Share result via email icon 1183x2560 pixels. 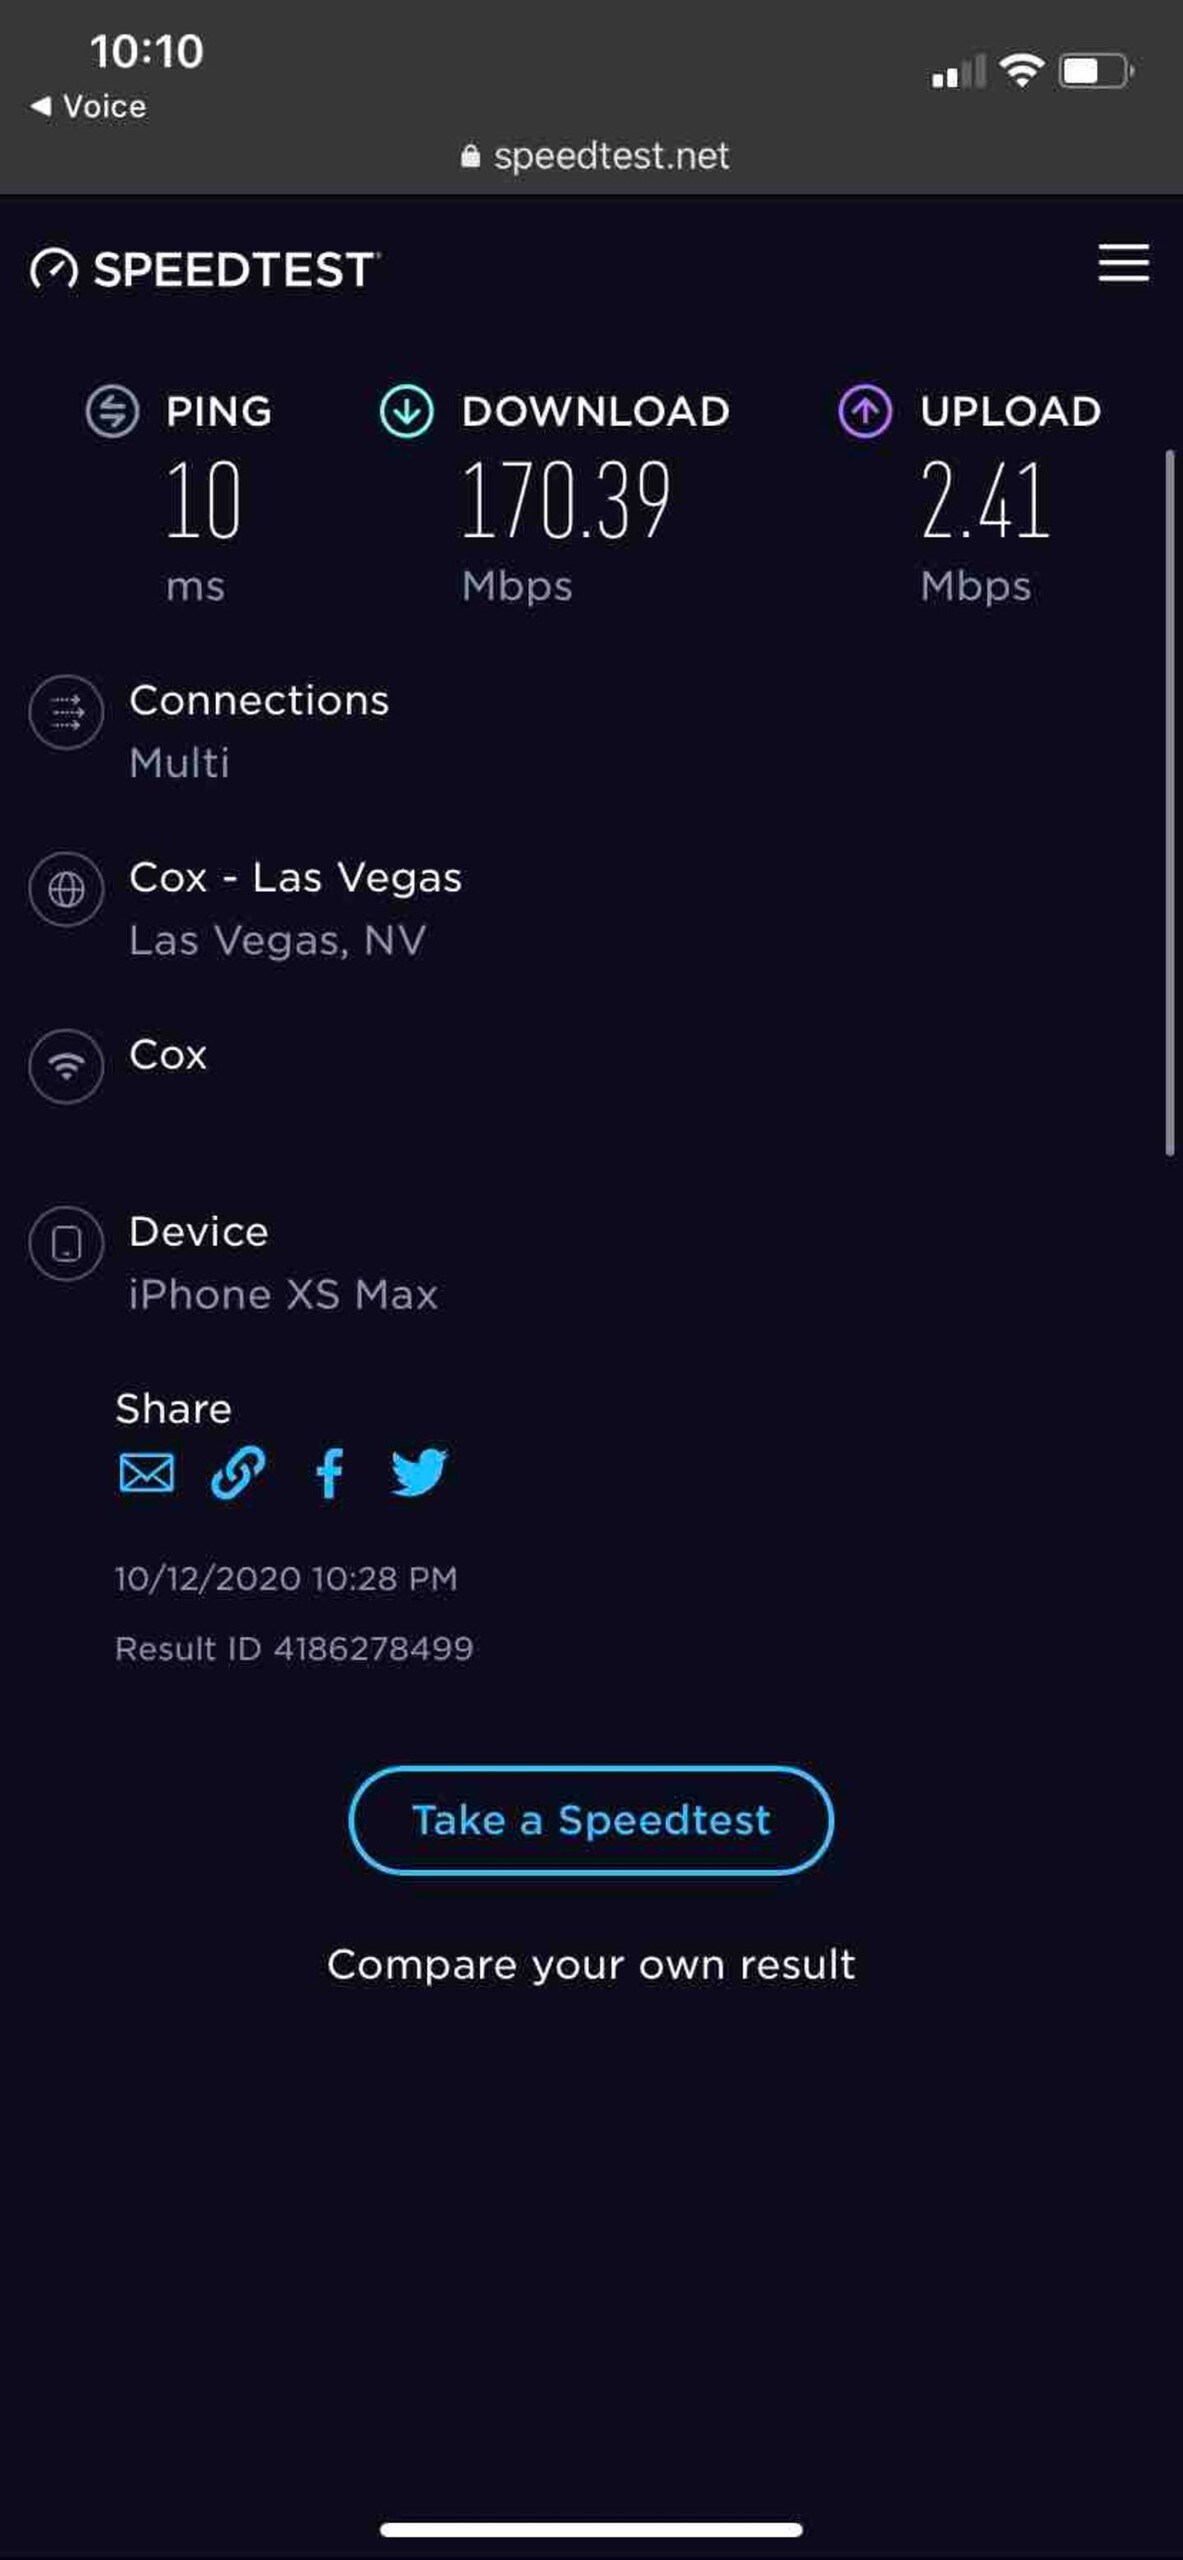tap(146, 1472)
